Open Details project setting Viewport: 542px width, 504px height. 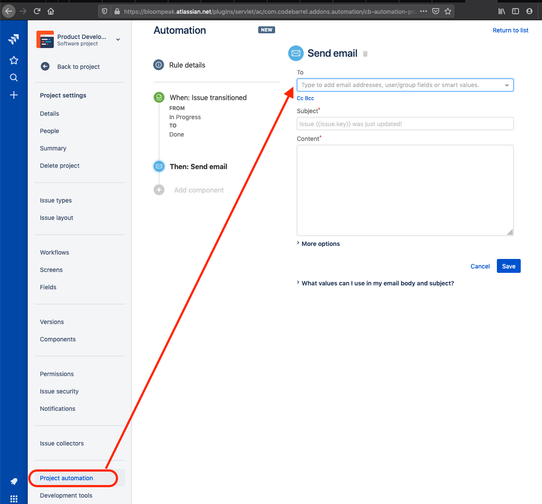49,113
